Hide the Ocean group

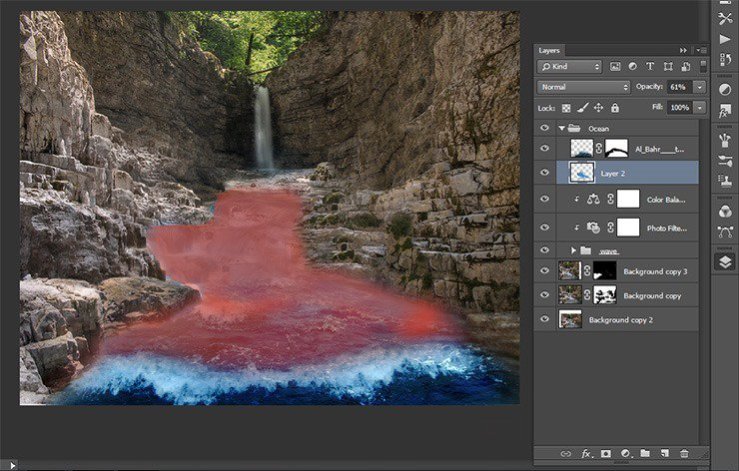[545, 128]
